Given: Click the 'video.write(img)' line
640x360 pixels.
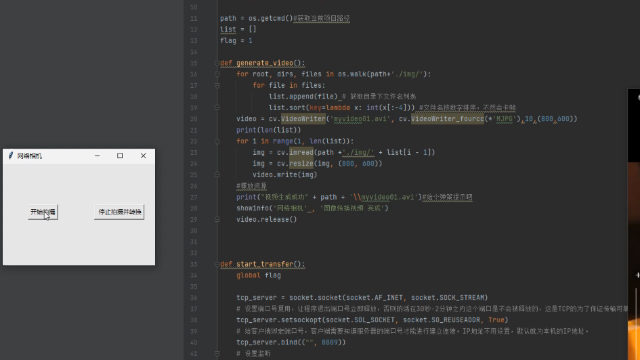Looking at the screenshot, I should click(x=285, y=175).
